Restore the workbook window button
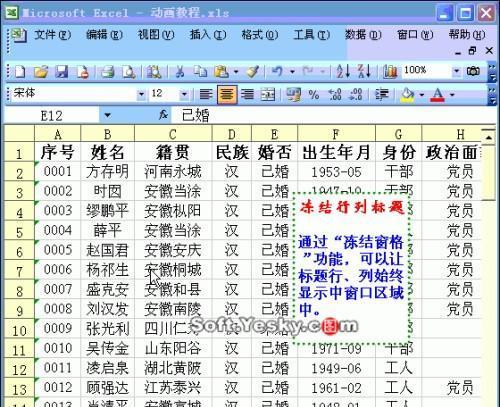This screenshot has height=407, width=500. click(x=473, y=51)
